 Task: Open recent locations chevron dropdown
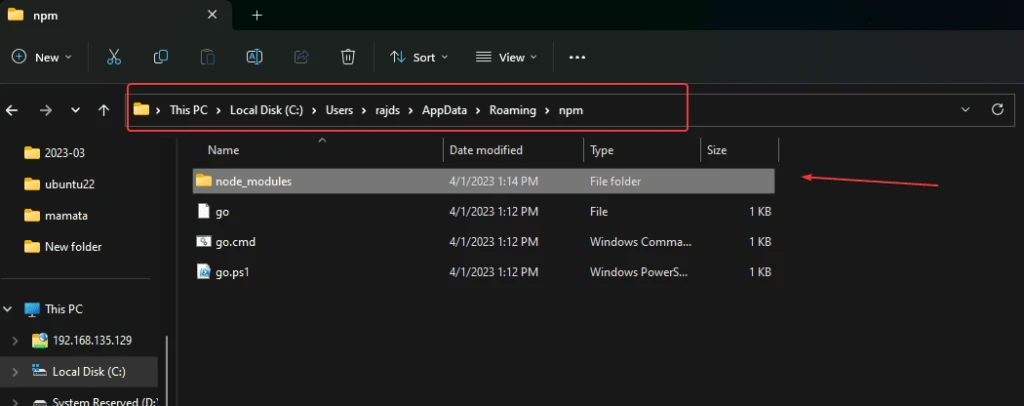click(76, 110)
